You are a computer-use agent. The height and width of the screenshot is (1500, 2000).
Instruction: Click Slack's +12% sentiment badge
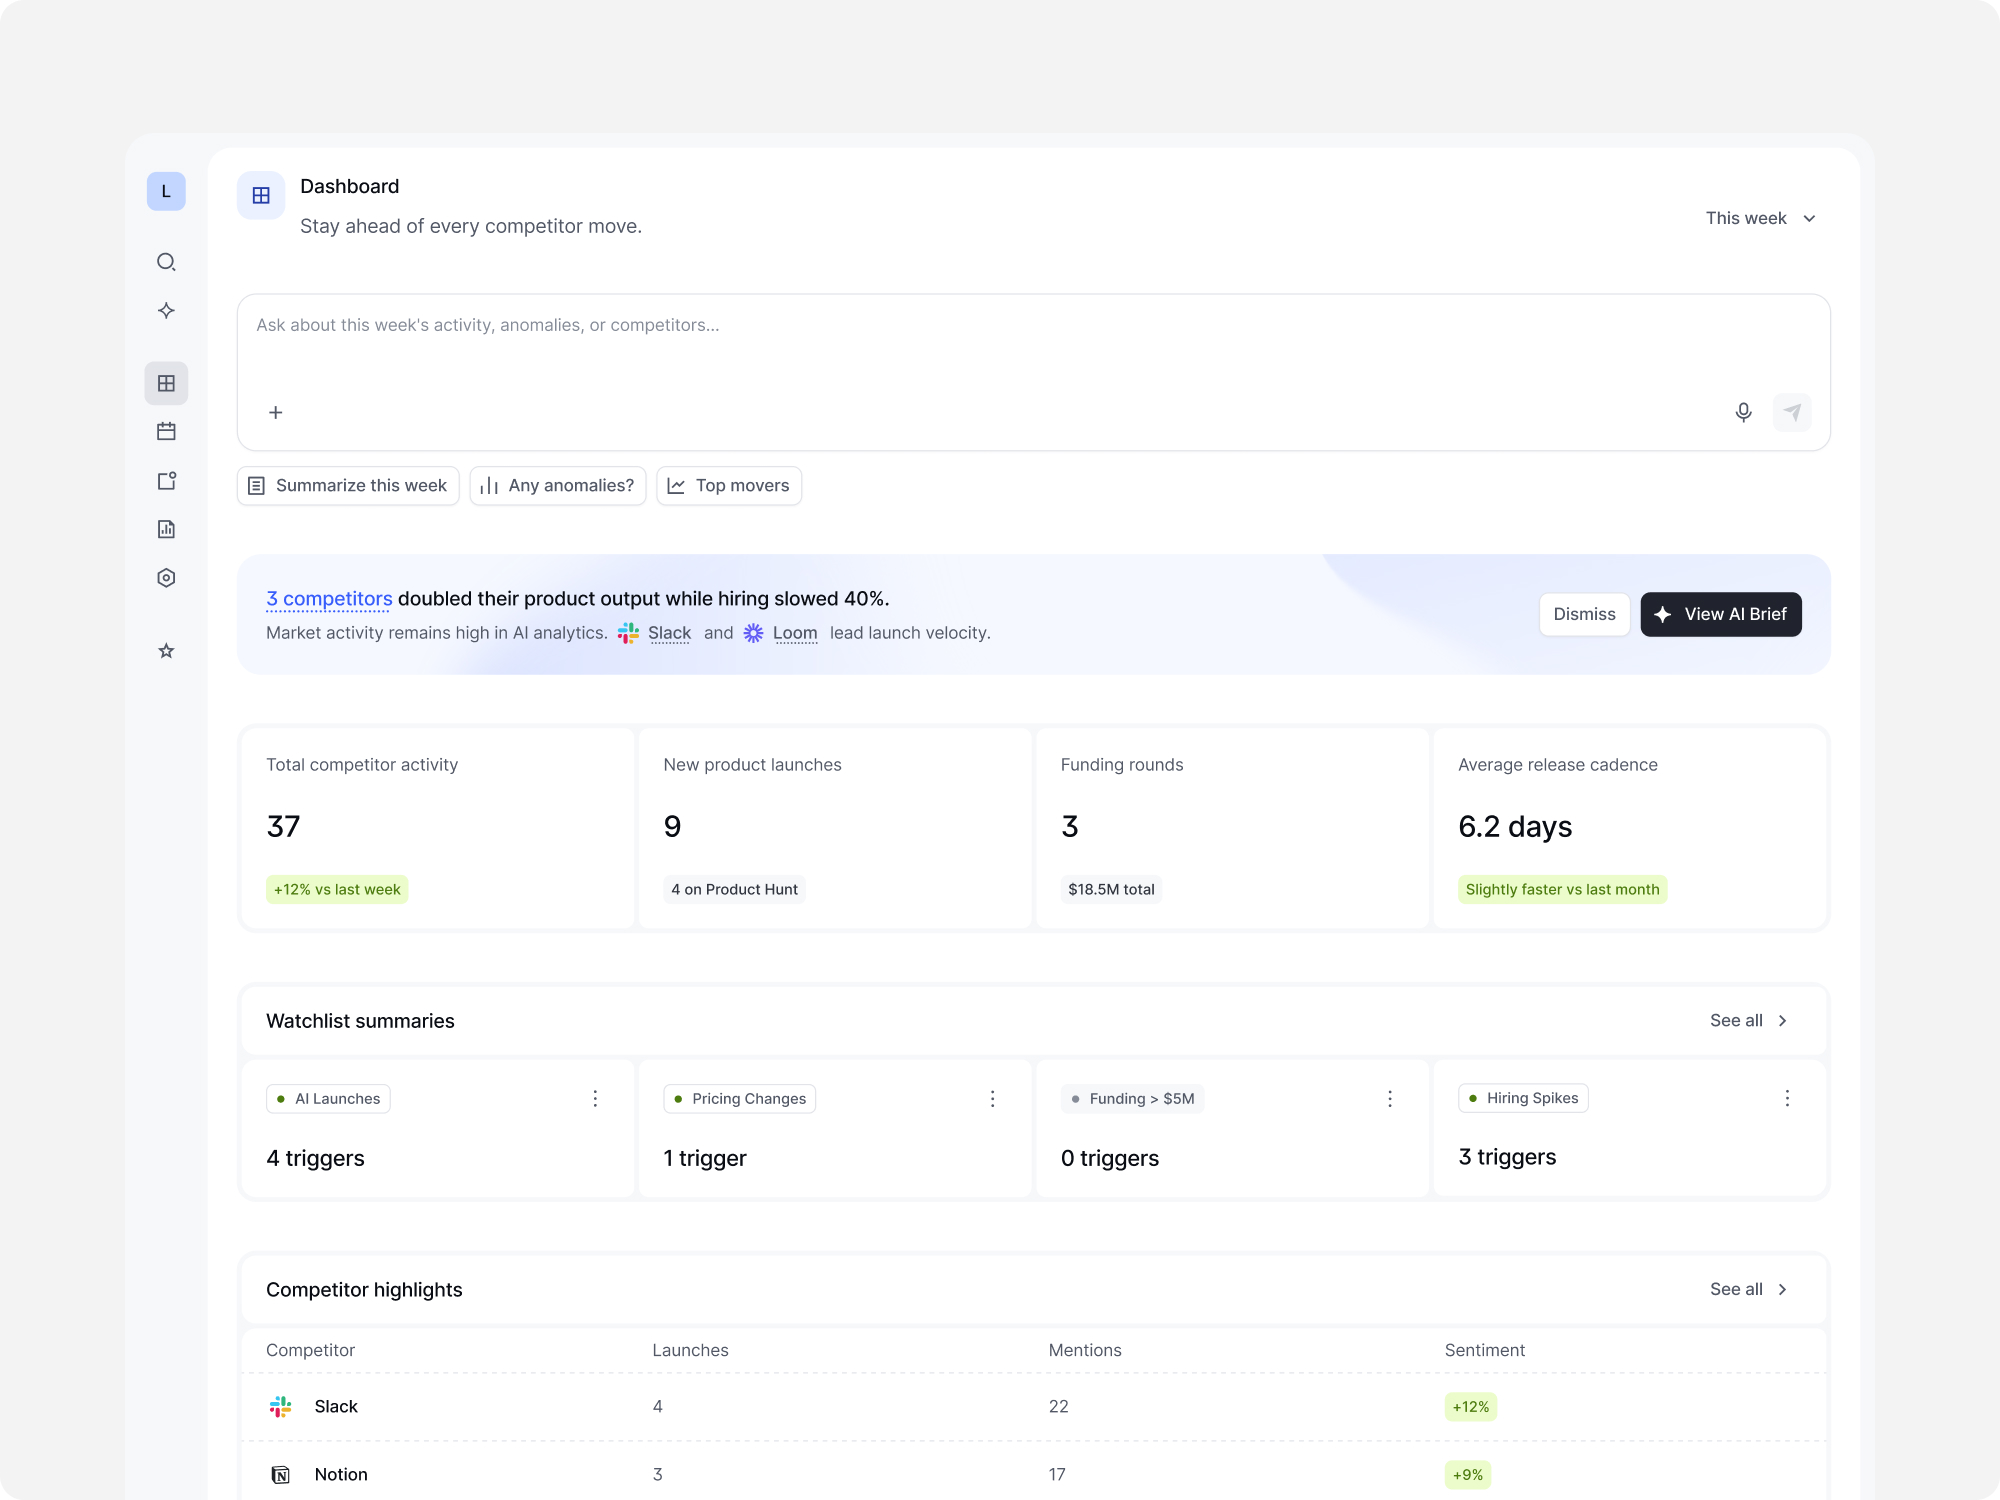click(1470, 1407)
